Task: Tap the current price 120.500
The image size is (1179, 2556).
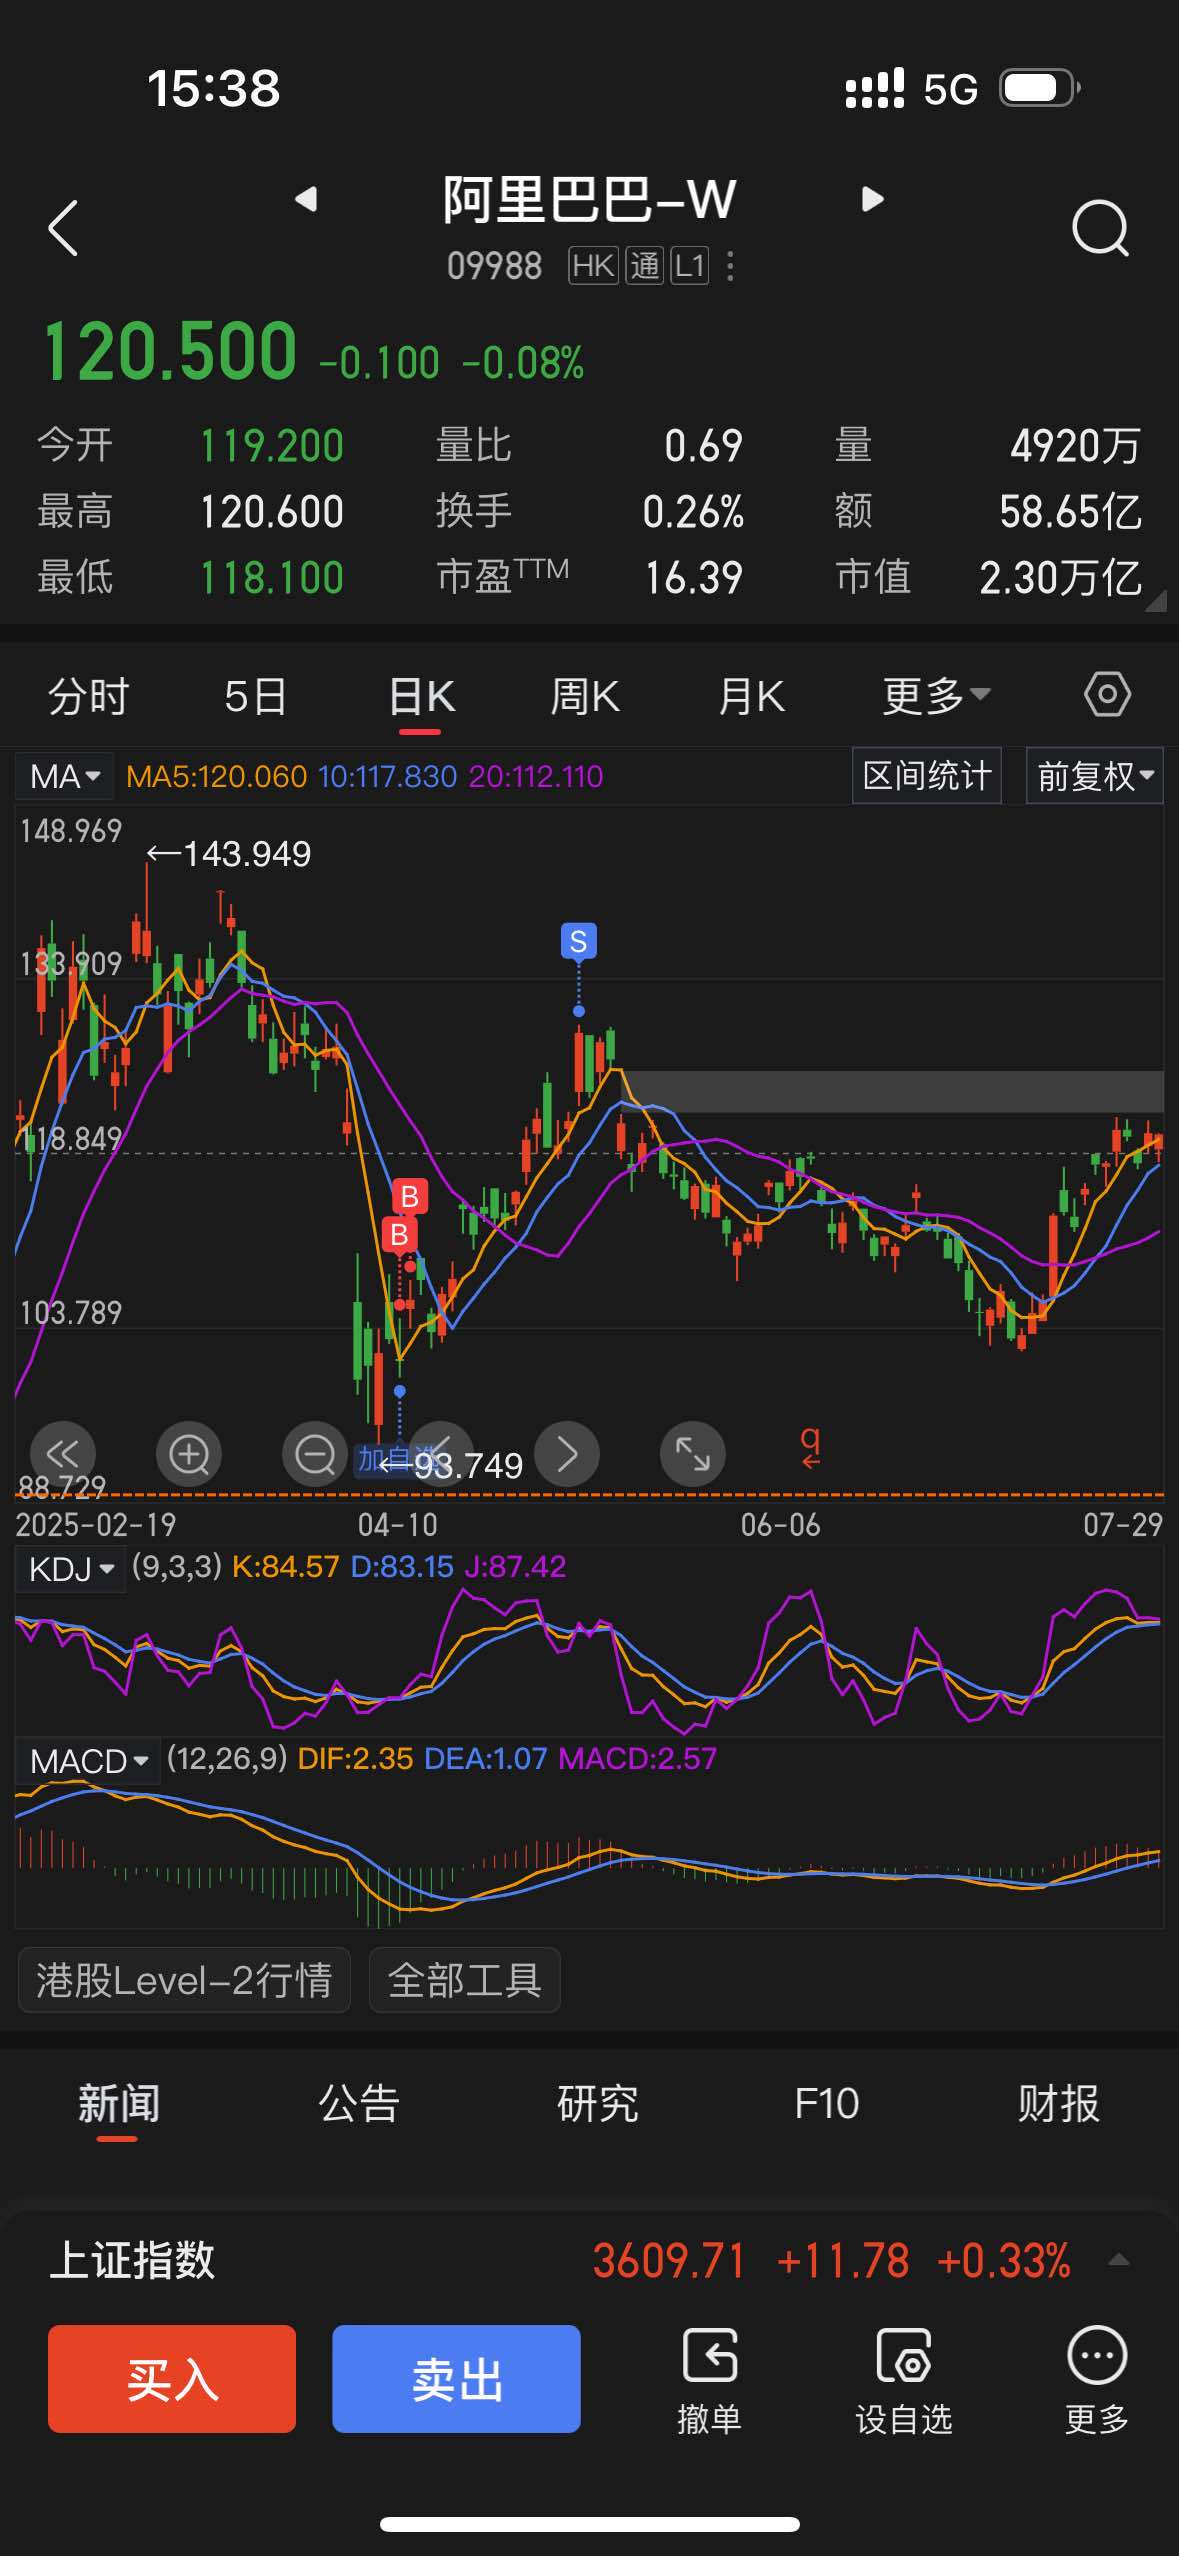Action: (170, 351)
